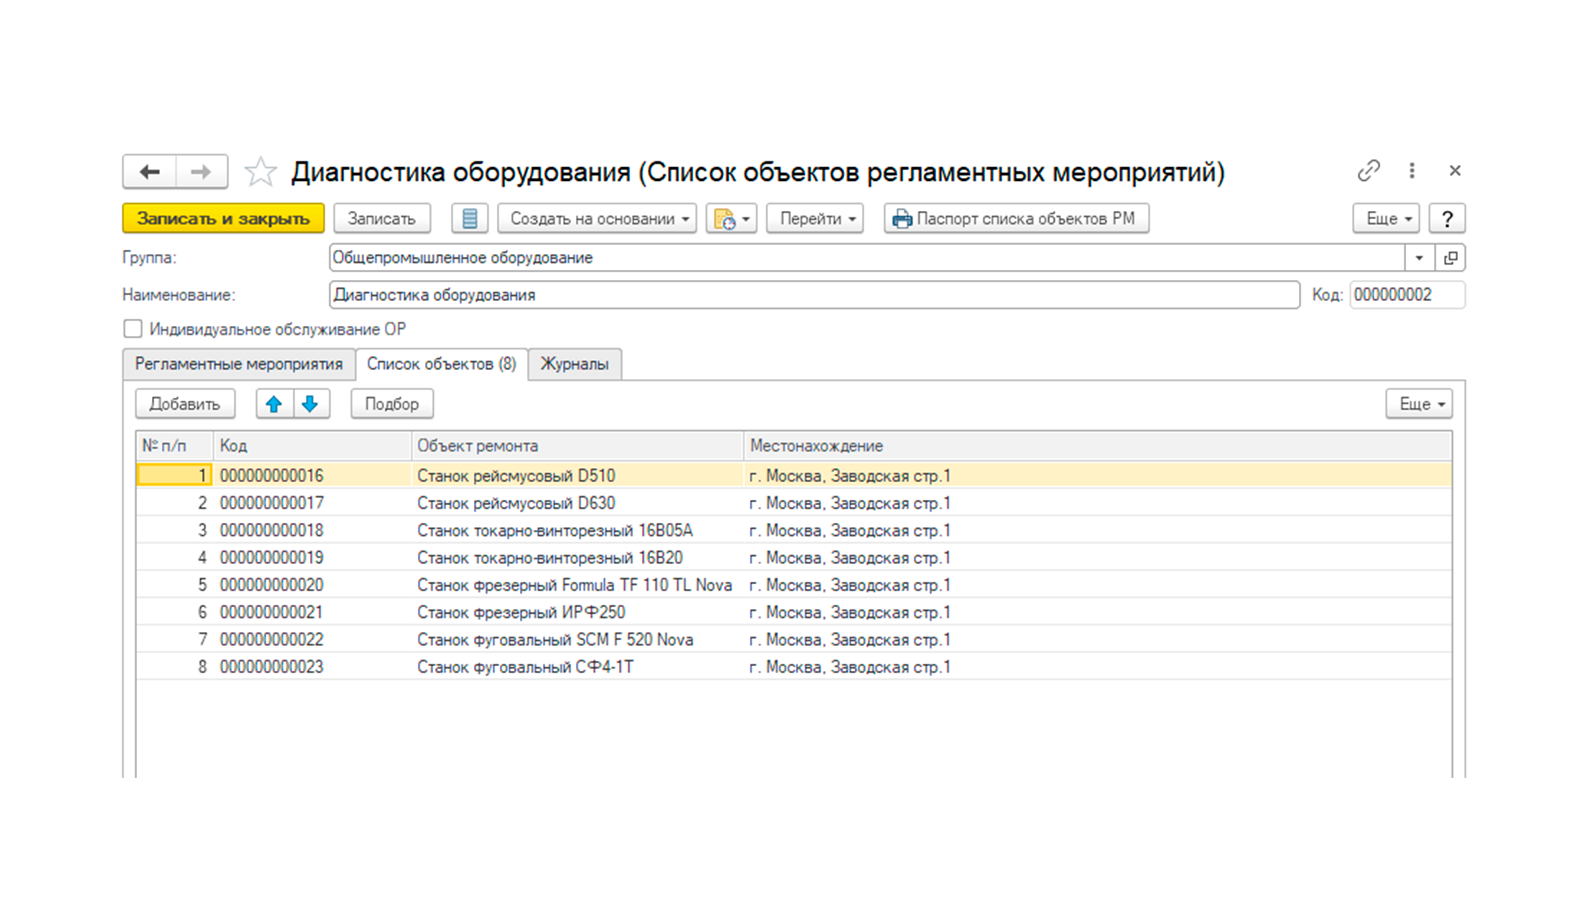Click the back navigation arrow
Image resolution: width=1594 pixels, height=923 pixels.
150,172
